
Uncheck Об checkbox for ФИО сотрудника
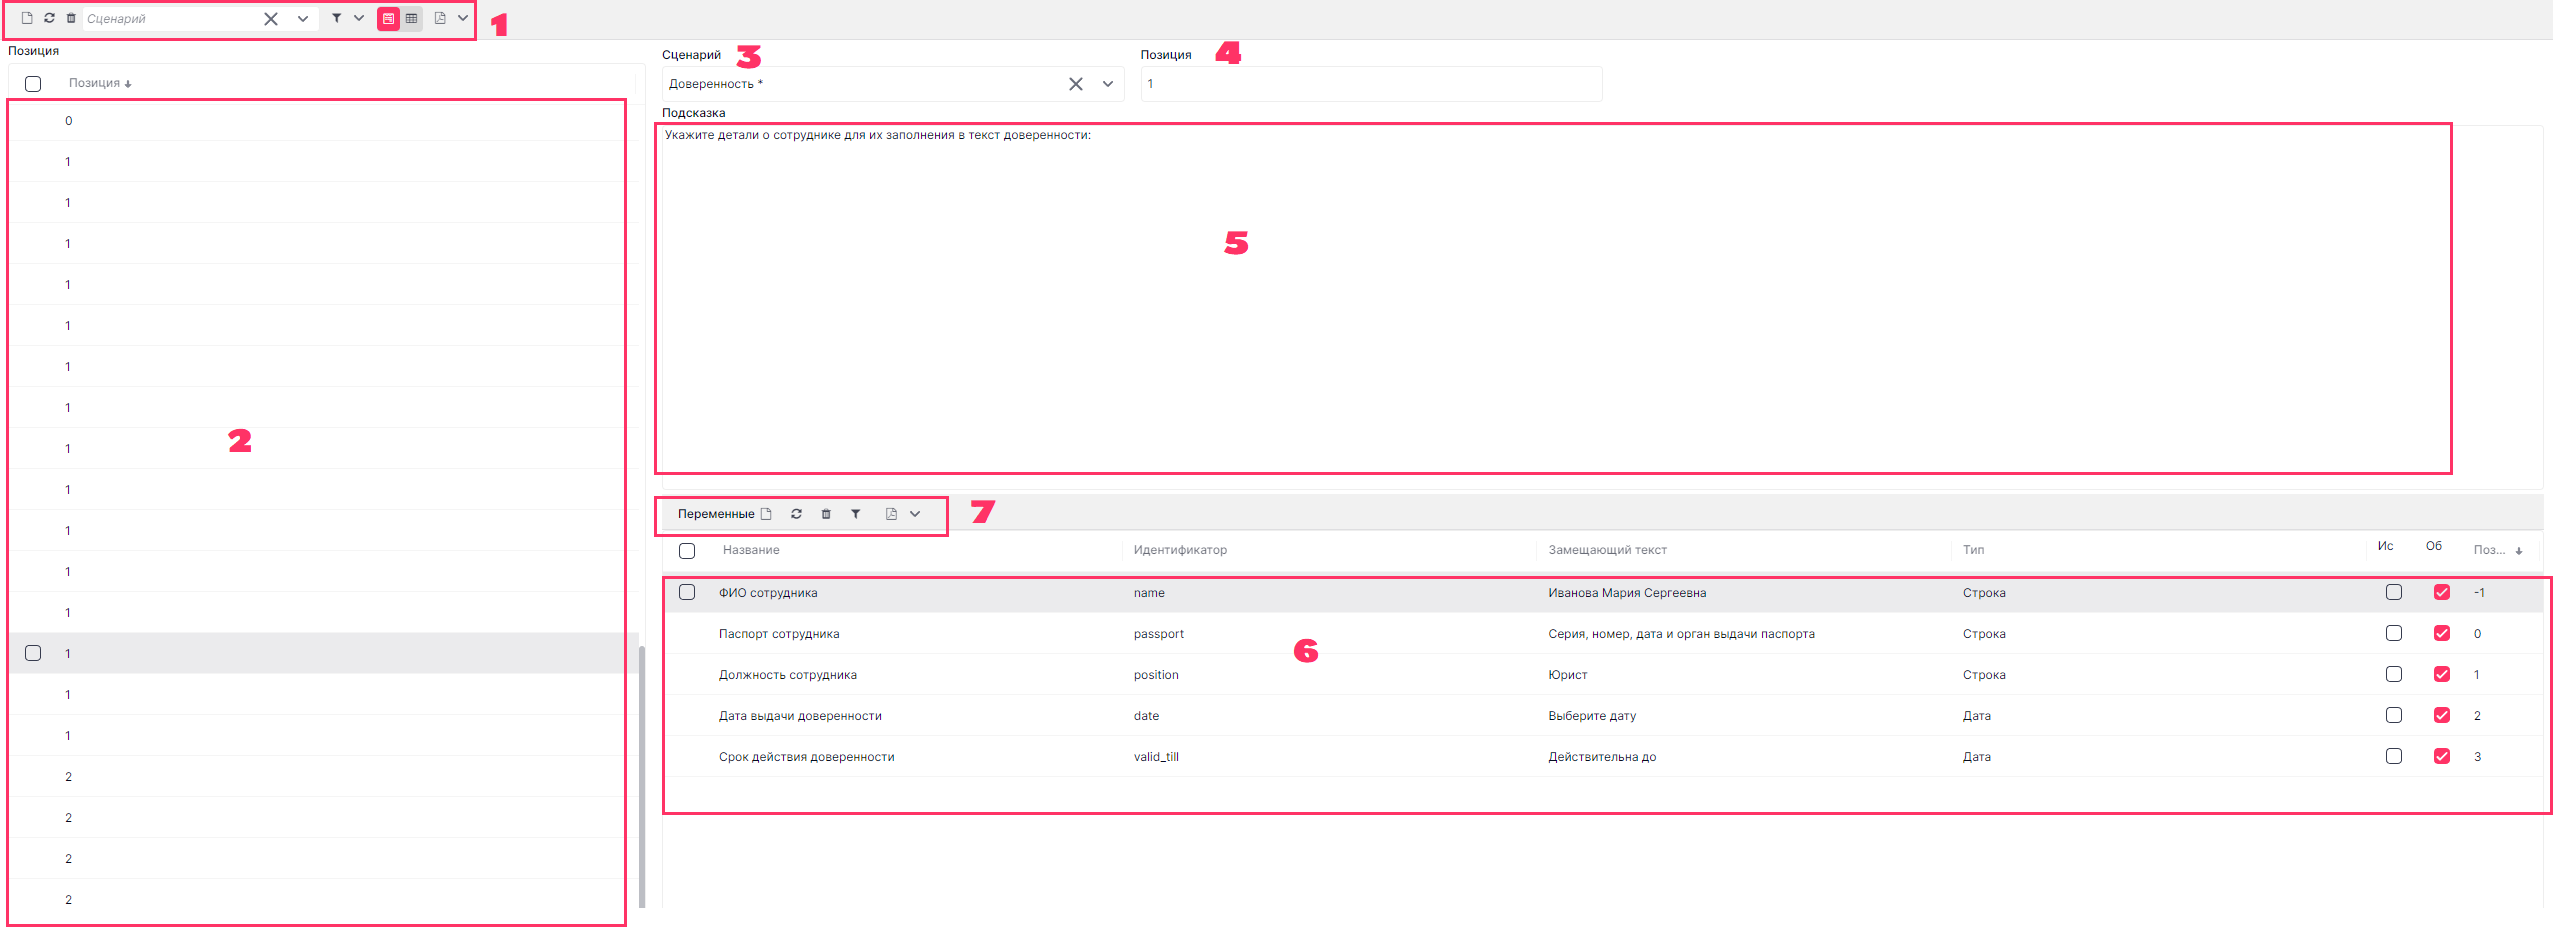pyautogui.click(x=2442, y=592)
